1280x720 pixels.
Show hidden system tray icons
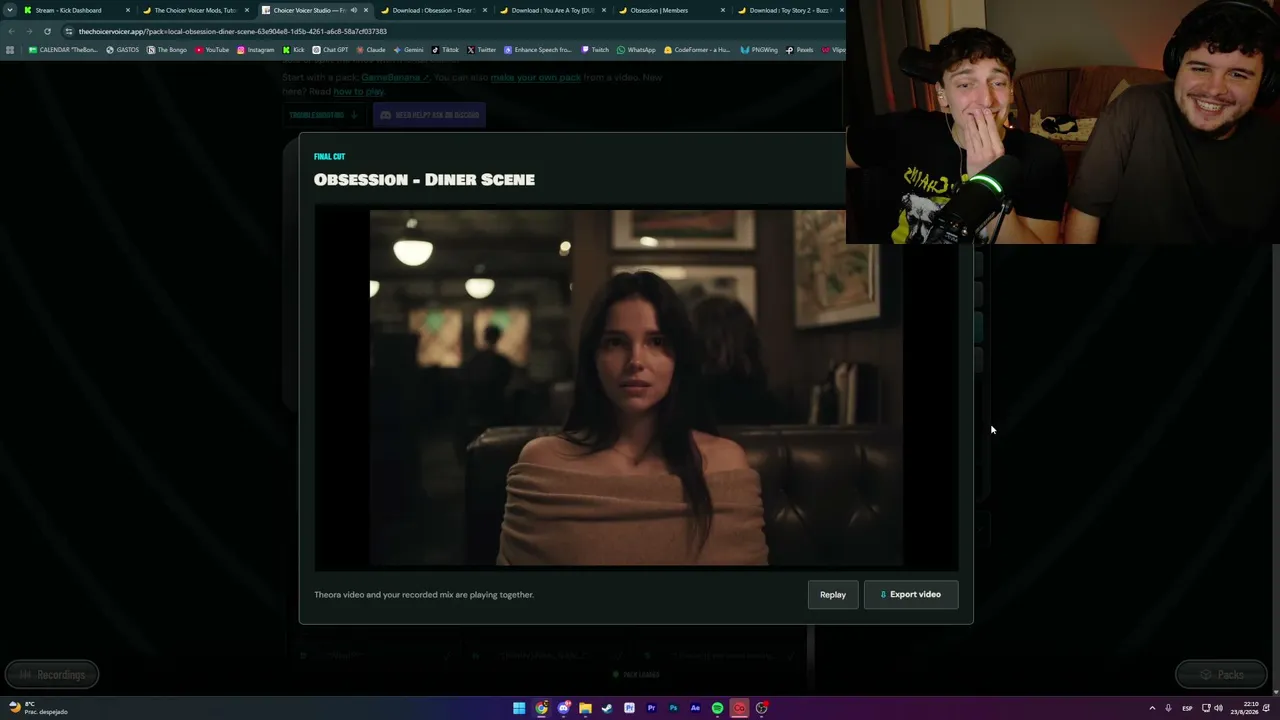click(x=1152, y=708)
